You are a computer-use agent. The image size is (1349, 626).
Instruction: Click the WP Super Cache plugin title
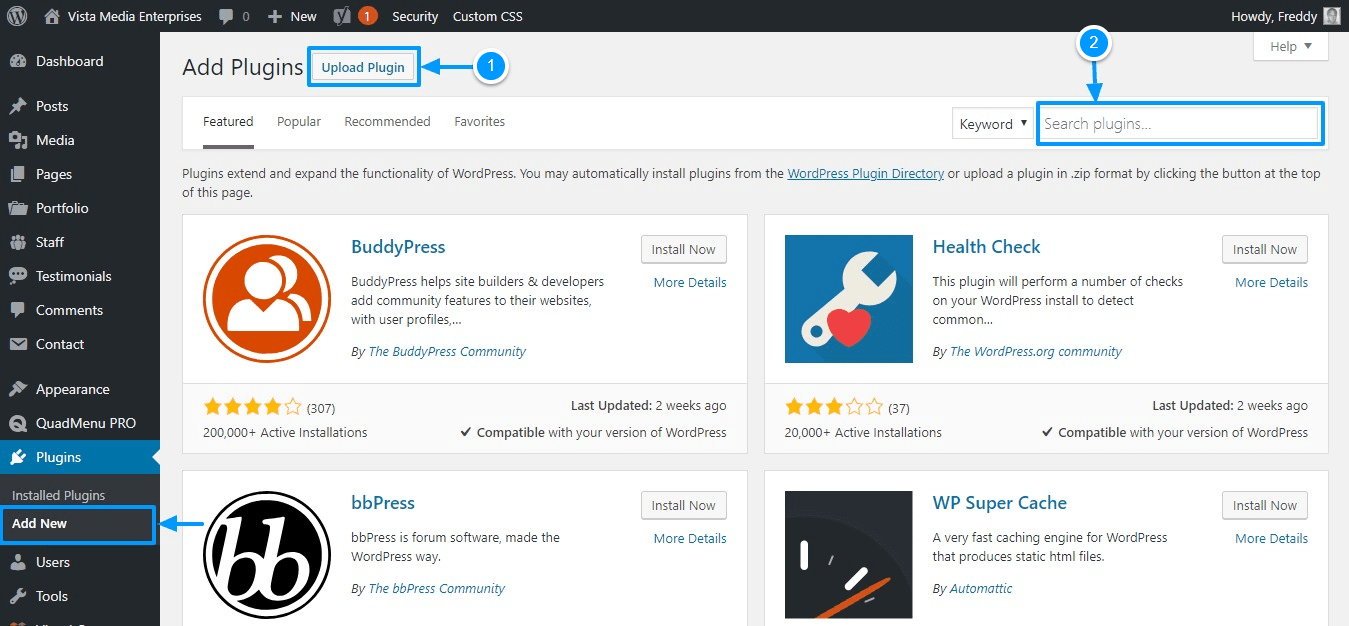pos(1000,503)
